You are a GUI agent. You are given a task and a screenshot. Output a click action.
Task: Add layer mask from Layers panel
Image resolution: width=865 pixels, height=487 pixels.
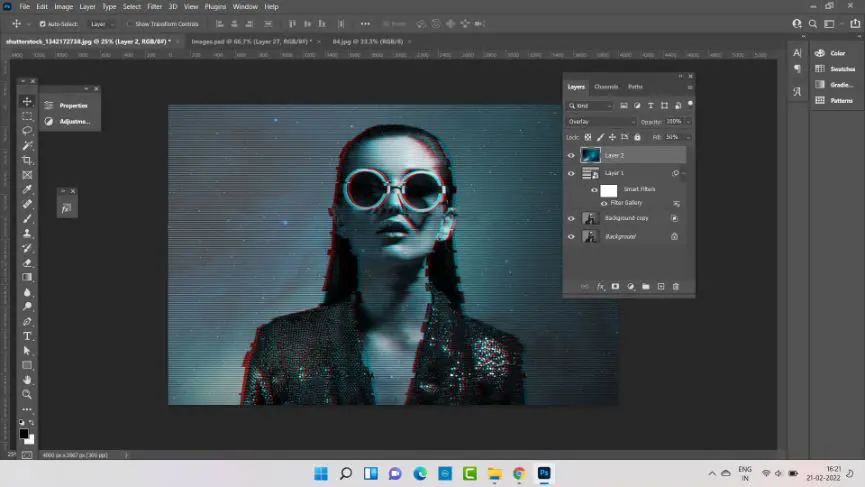(616, 287)
